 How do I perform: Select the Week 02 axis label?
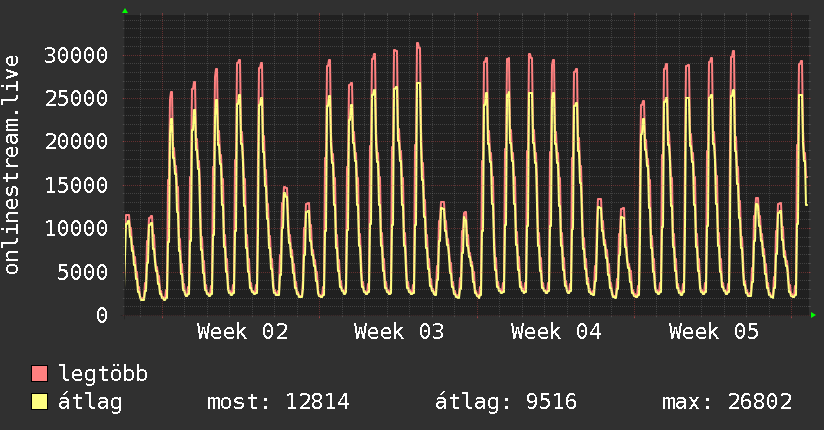click(x=243, y=332)
